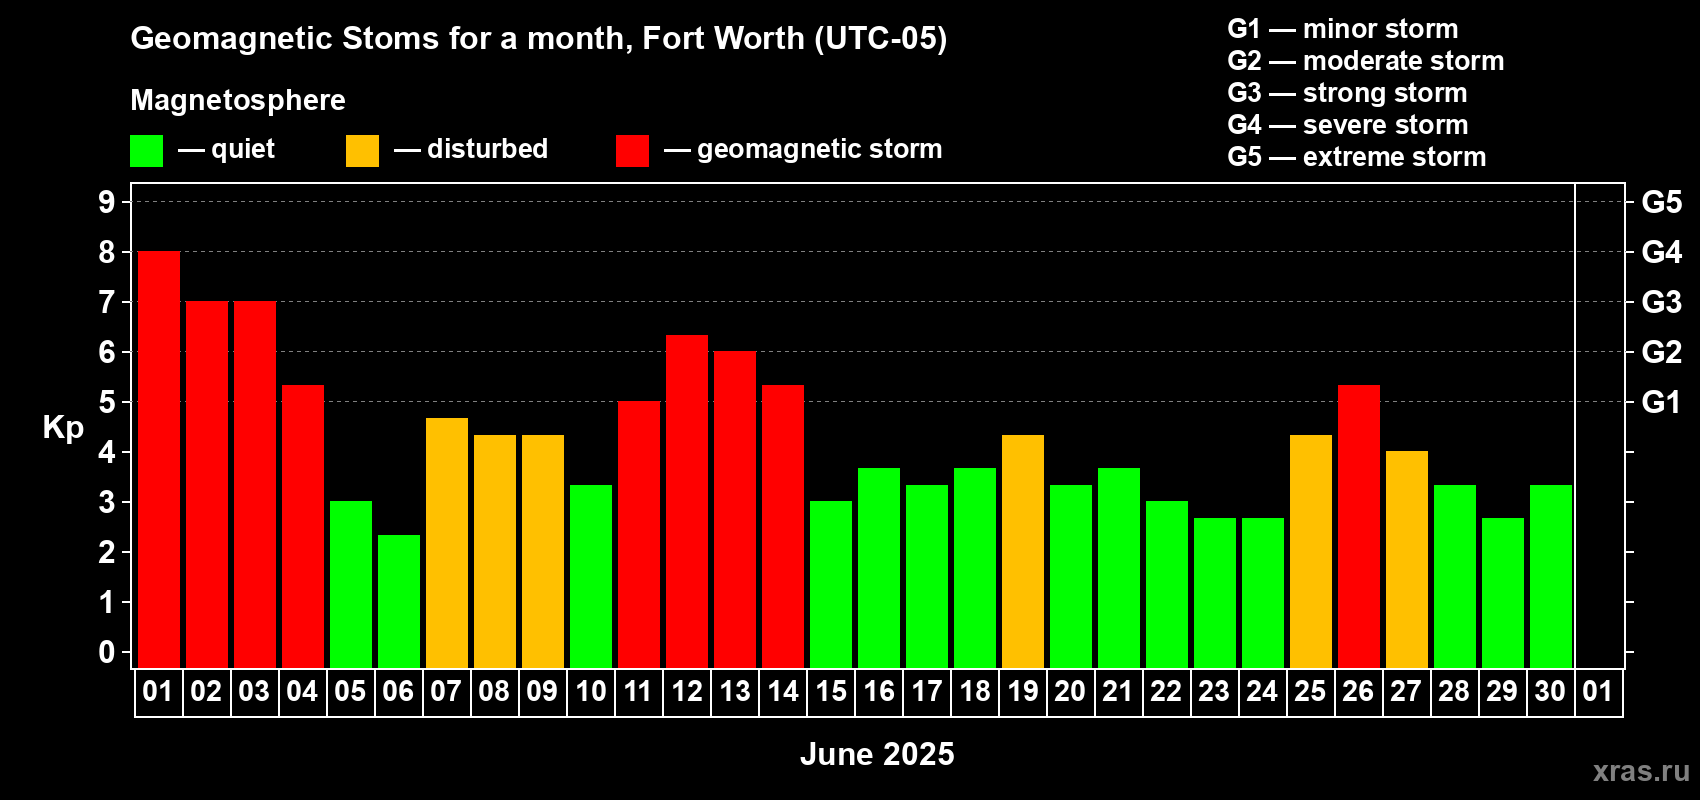Click the green bar for June 30

[x=1551, y=576]
